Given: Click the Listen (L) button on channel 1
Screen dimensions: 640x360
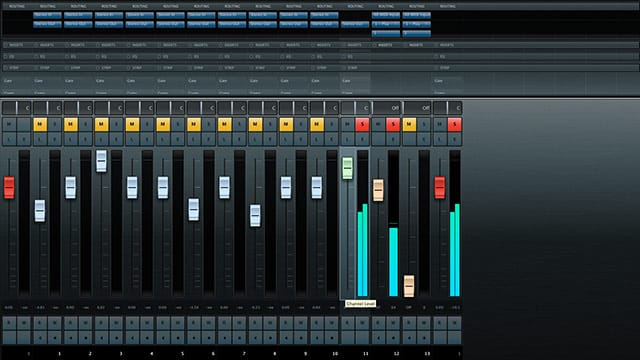Looking at the screenshot, I should click(x=40, y=139).
